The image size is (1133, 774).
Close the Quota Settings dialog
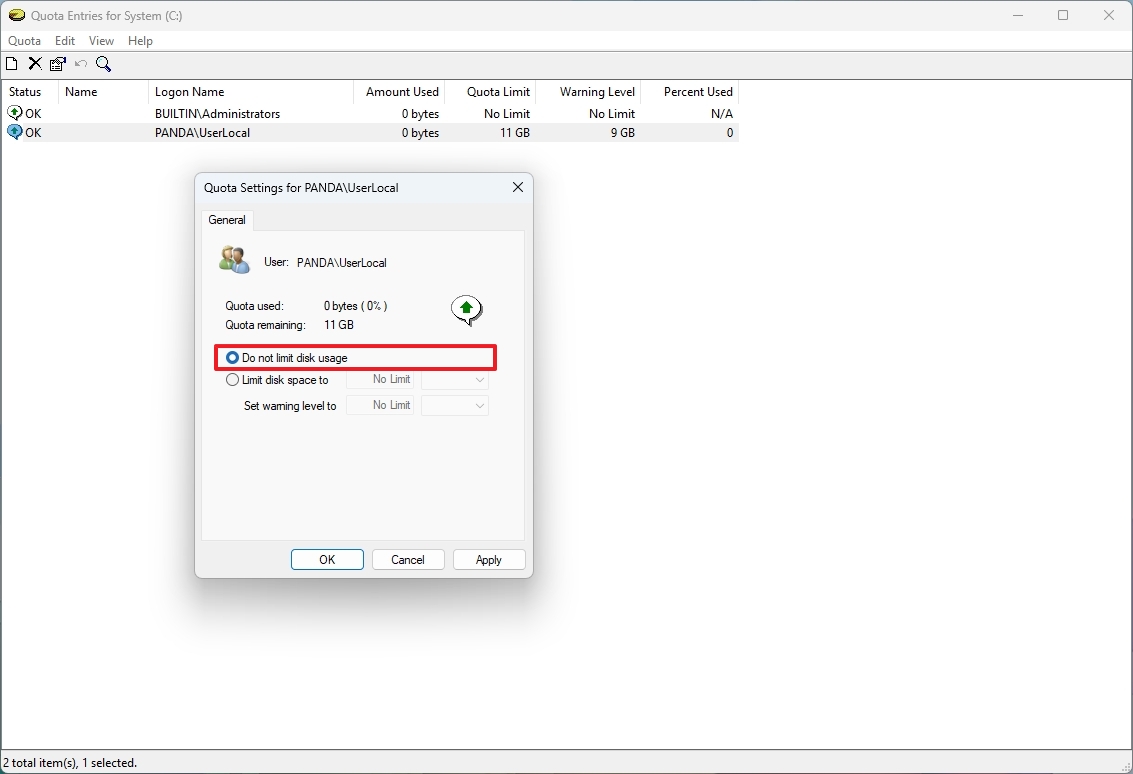[517, 187]
